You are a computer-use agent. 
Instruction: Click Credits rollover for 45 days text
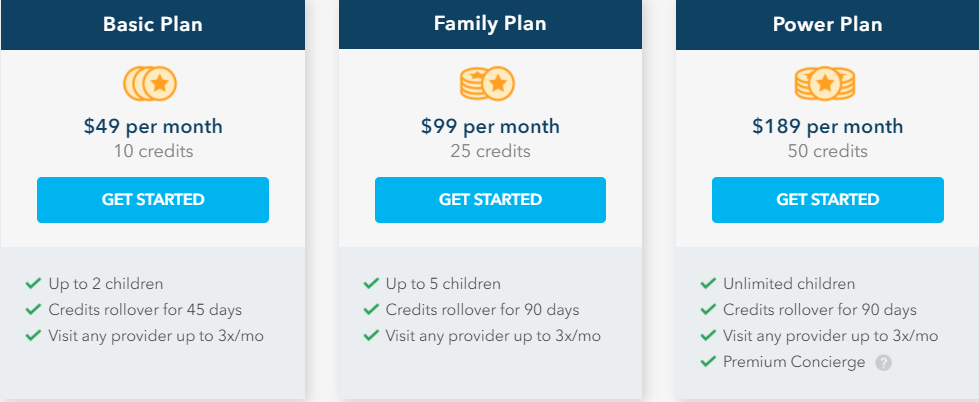point(145,310)
